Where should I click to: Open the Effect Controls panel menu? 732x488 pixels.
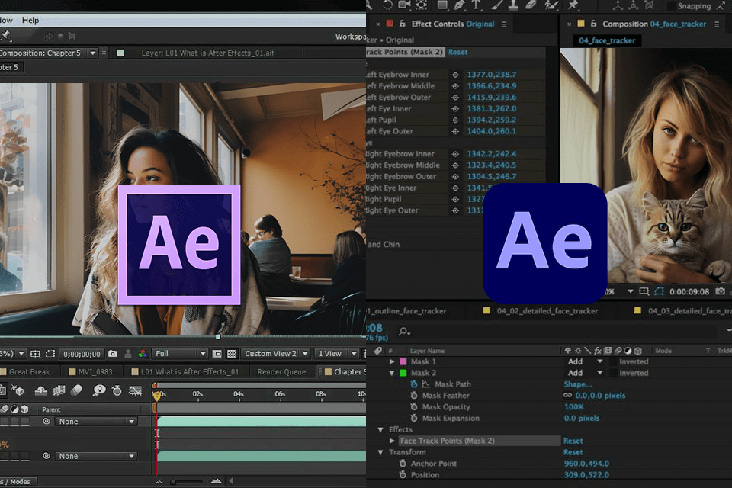point(504,24)
